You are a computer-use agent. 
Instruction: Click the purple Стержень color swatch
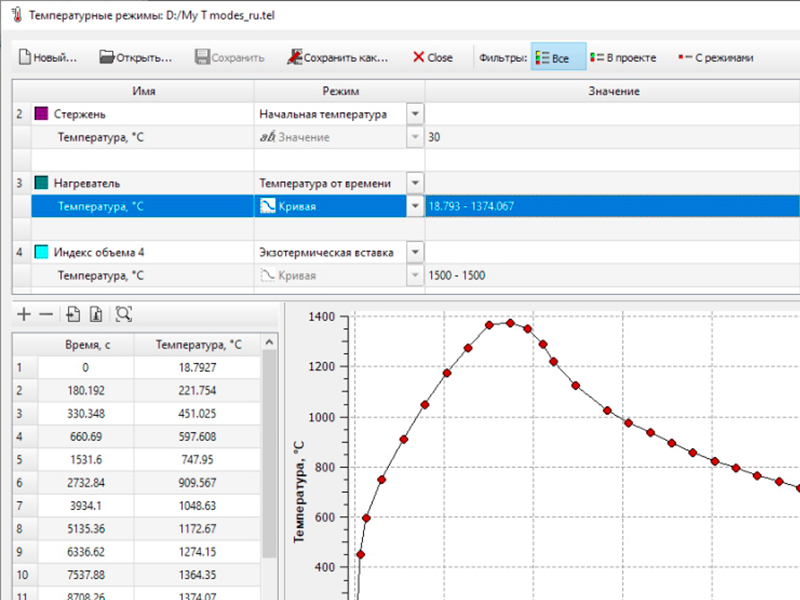(x=41, y=115)
